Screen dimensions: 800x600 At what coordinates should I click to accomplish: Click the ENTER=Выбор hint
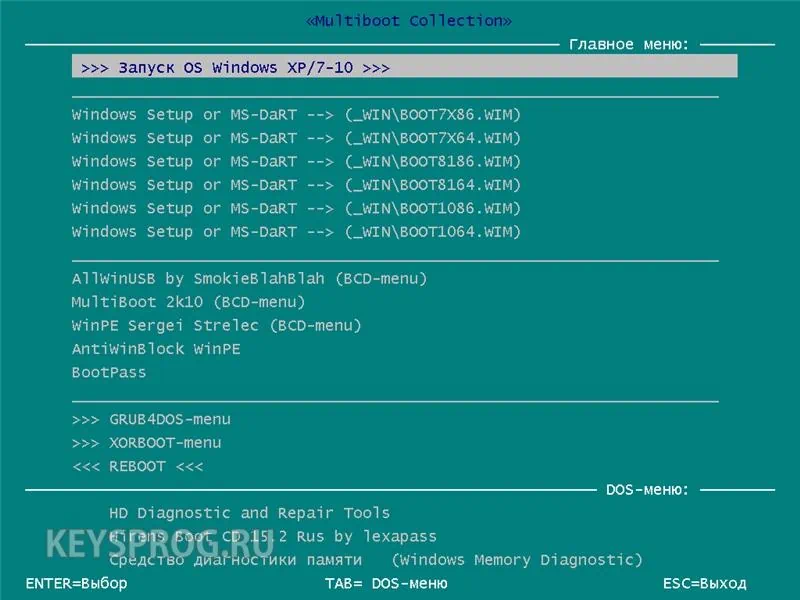(77, 583)
